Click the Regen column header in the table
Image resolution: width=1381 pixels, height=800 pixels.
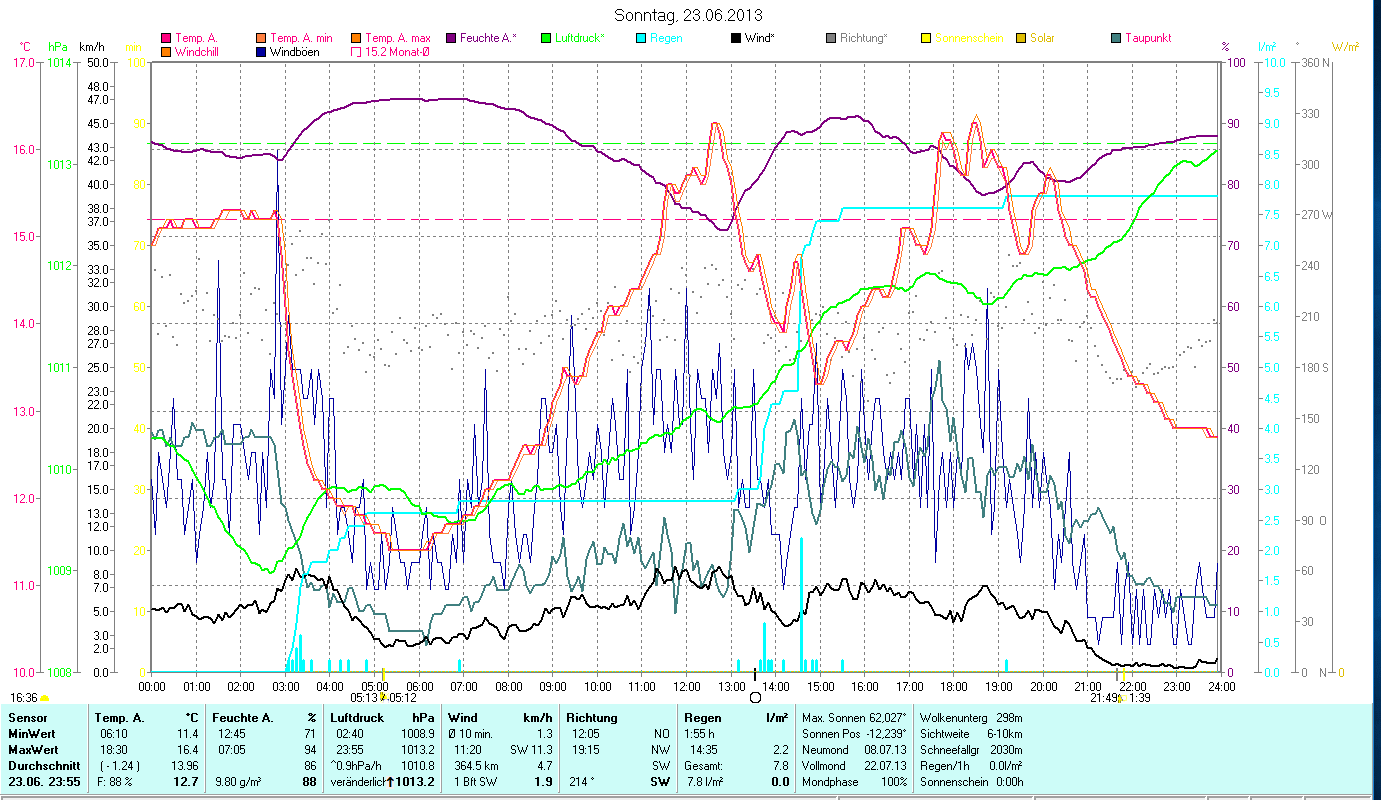tap(701, 717)
